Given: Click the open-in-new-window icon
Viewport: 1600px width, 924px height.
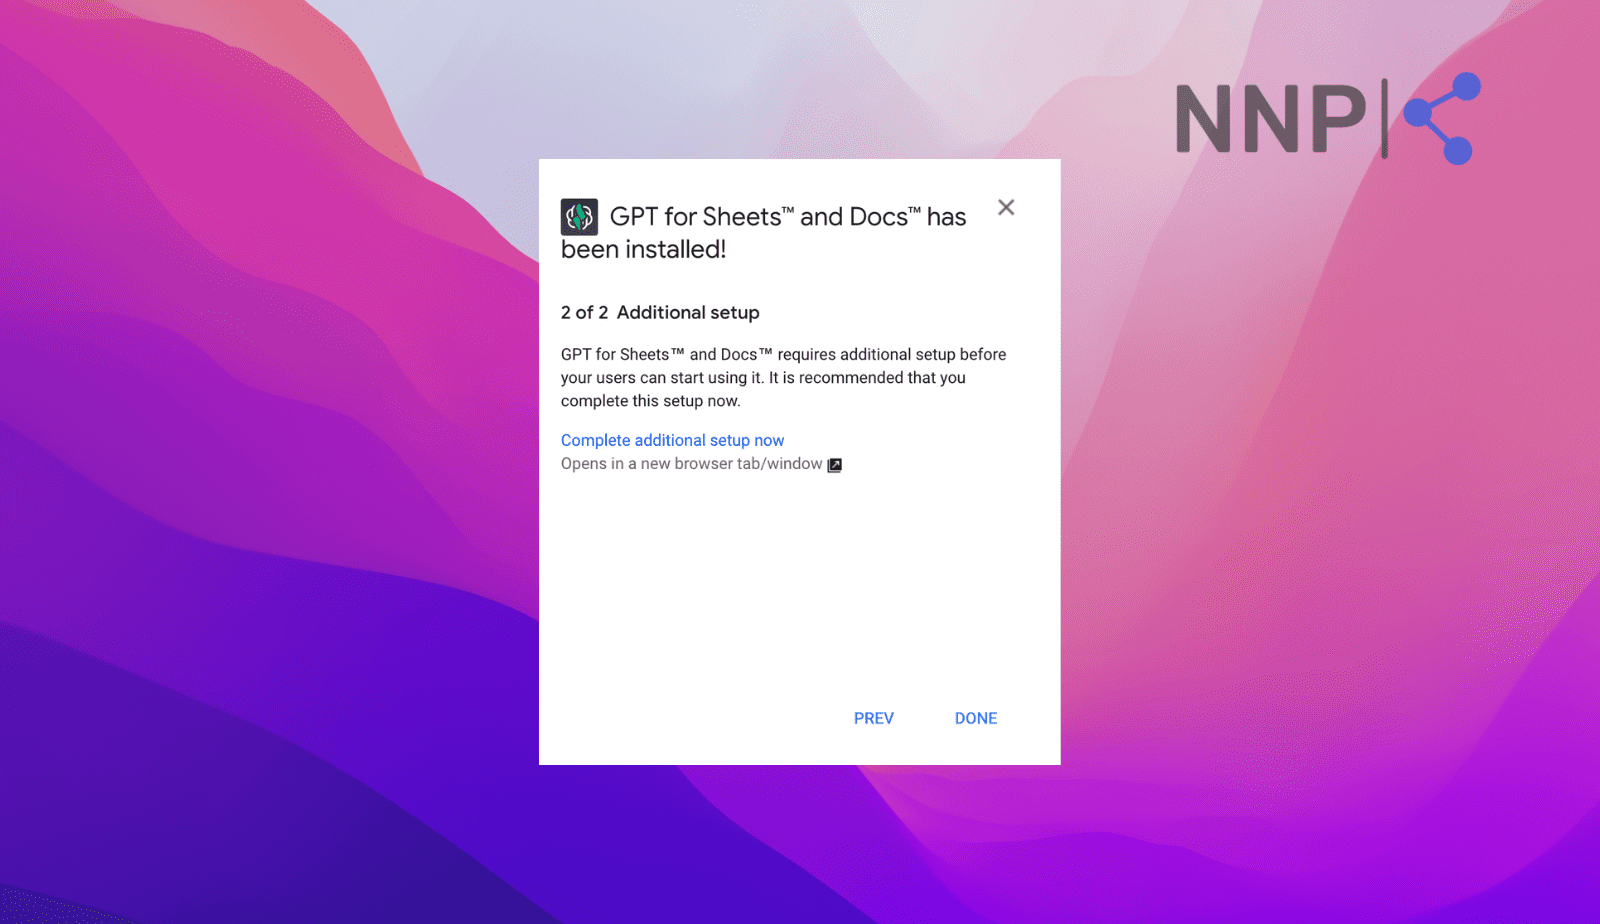Looking at the screenshot, I should [835, 465].
